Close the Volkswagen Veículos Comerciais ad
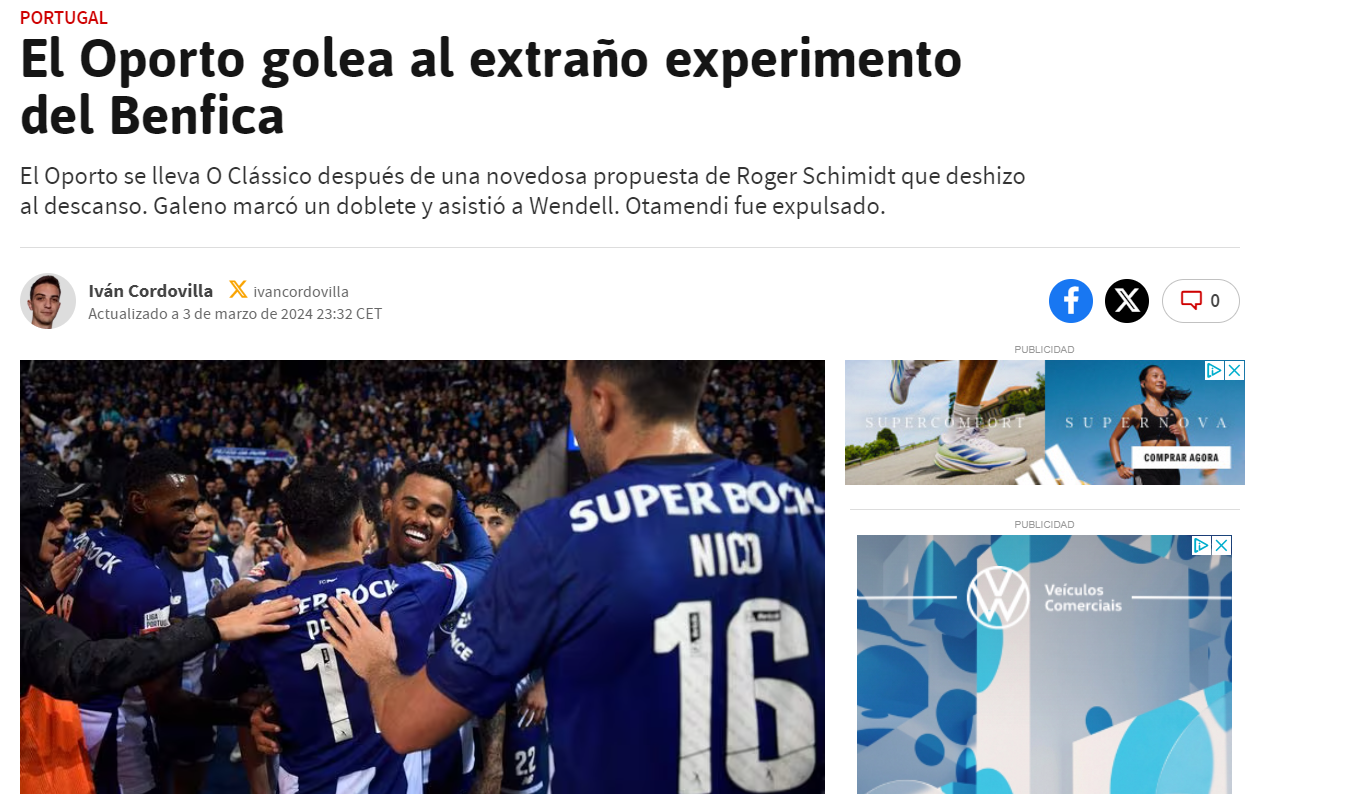The width and height of the screenshot is (1347, 794). [1222, 545]
